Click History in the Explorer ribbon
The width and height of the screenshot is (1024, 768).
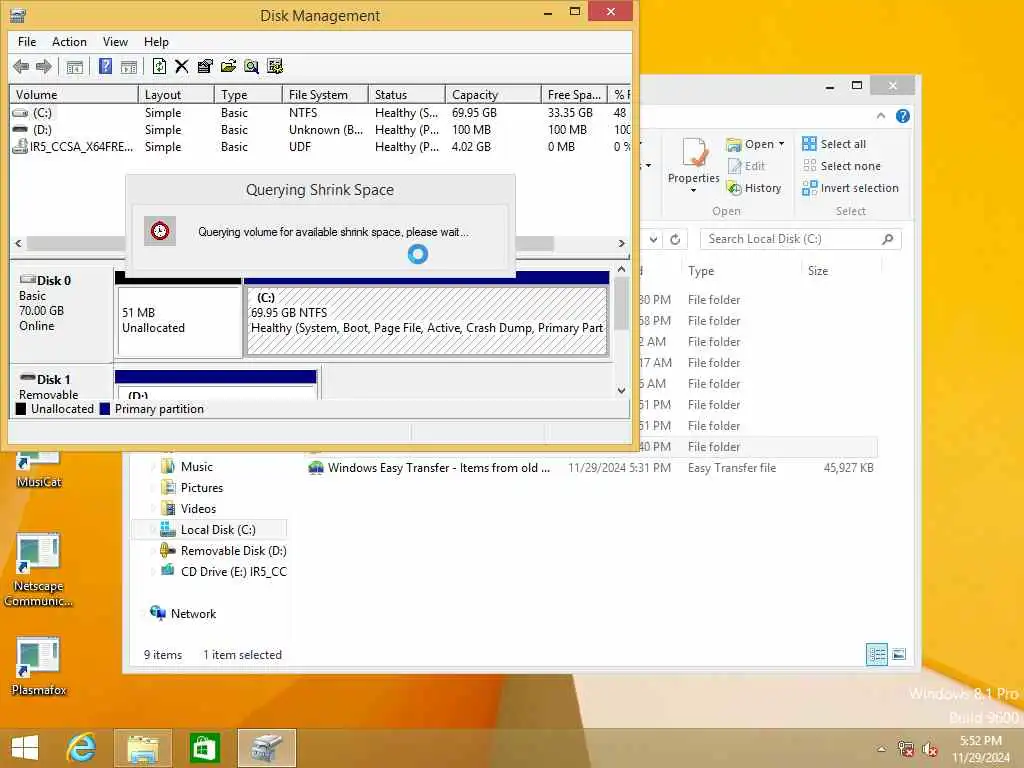click(754, 188)
